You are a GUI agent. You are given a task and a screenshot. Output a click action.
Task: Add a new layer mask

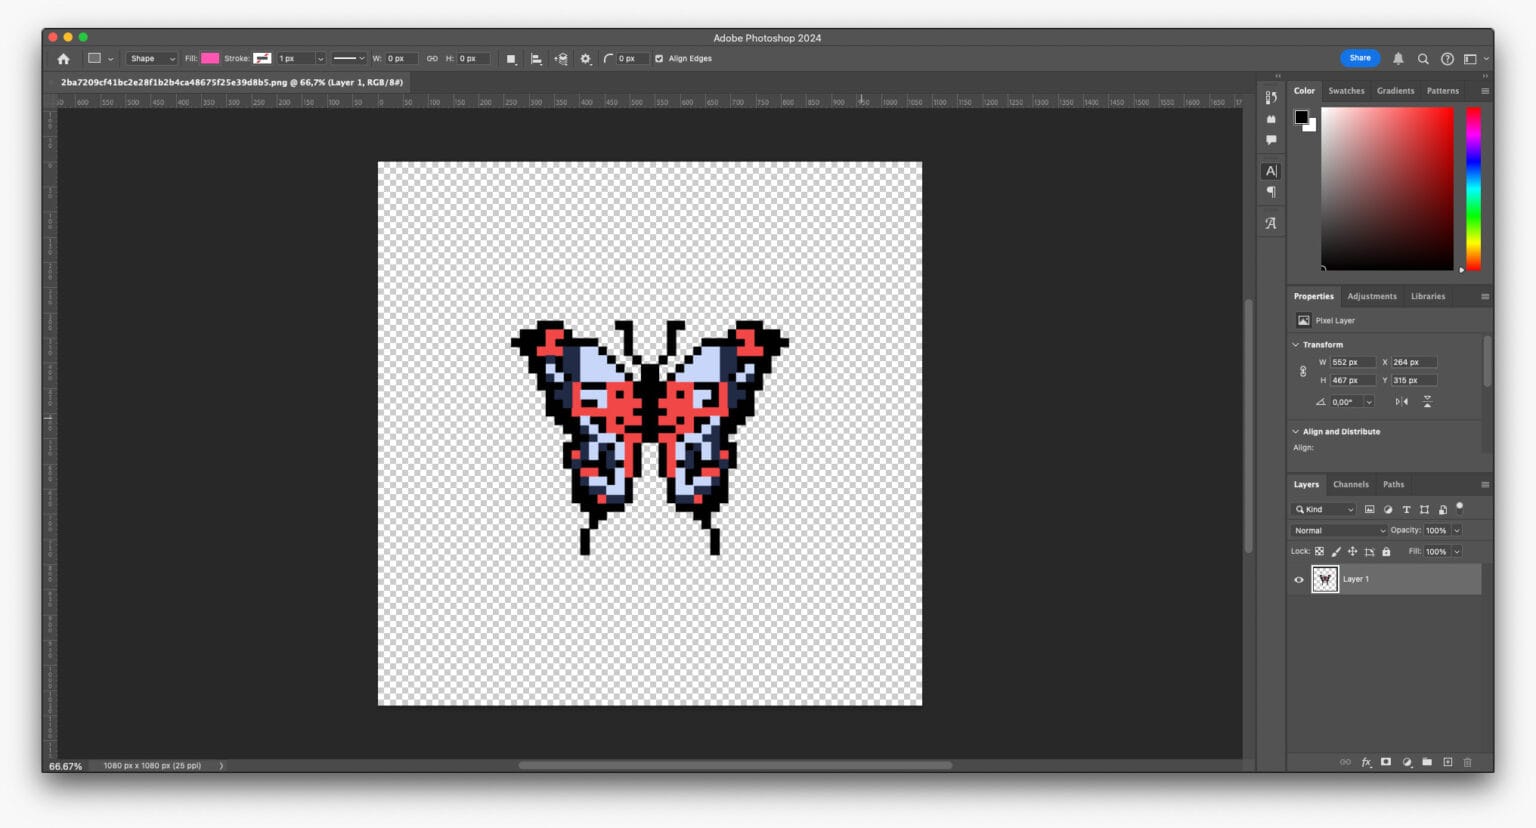click(1386, 762)
